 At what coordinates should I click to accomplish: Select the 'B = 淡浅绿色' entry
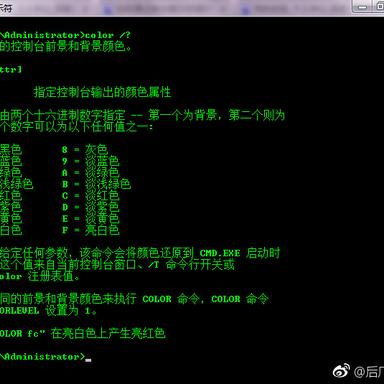pos(96,184)
